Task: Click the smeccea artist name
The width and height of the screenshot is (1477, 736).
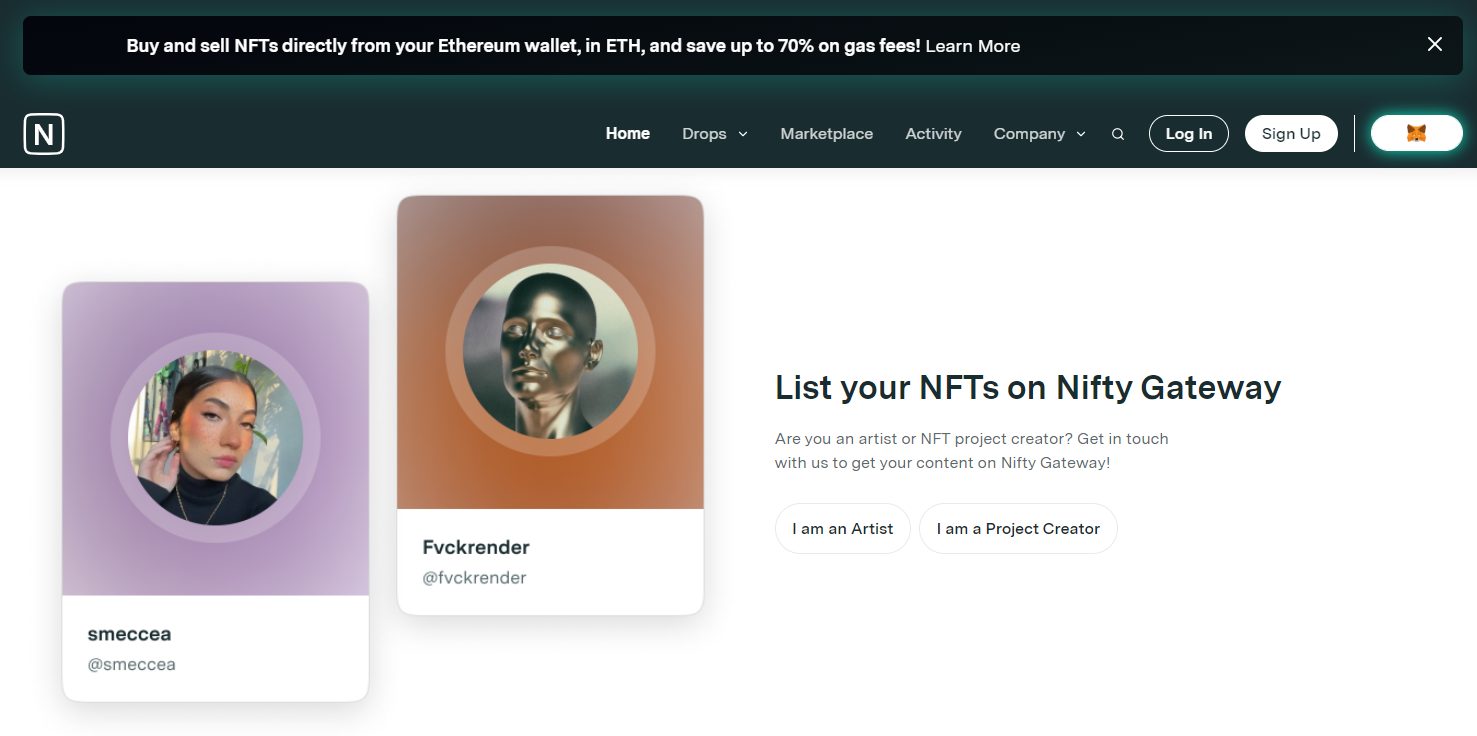Action: [x=129, y=634]
